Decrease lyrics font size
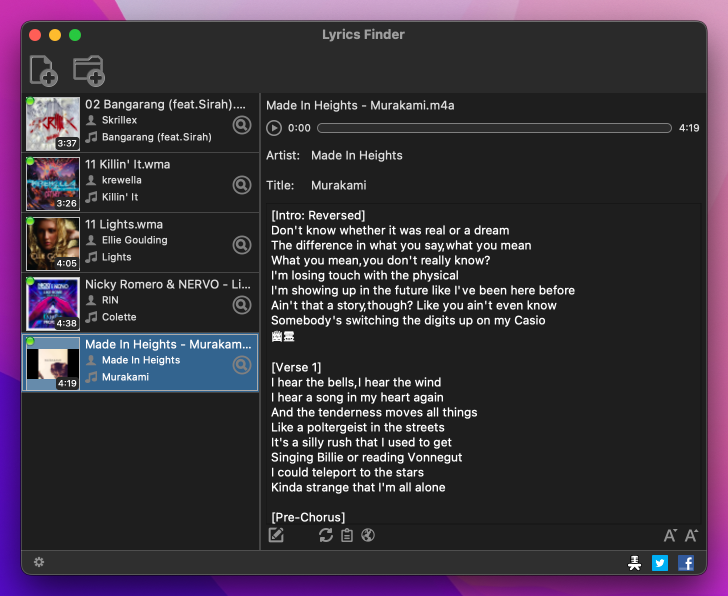728x596 pixels. [x=670, y=535]
